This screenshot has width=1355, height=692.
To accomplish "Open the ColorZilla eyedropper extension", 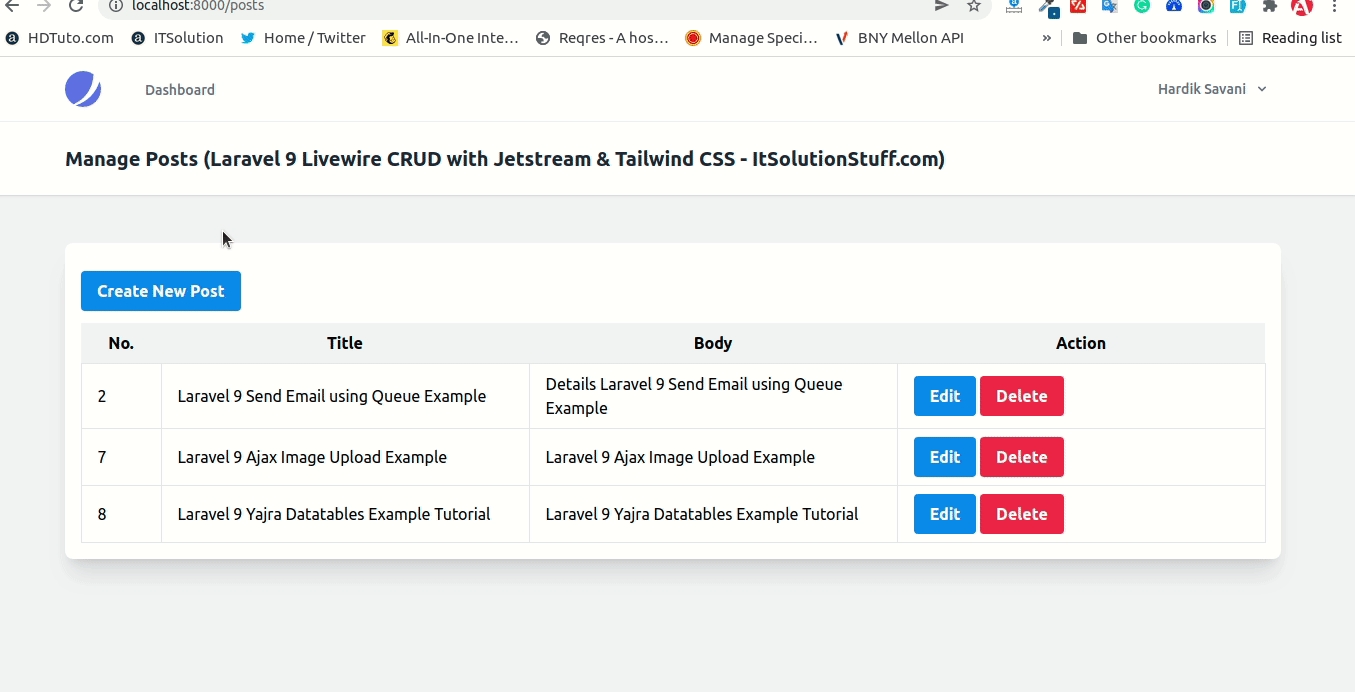I will tap(1047, 7).
